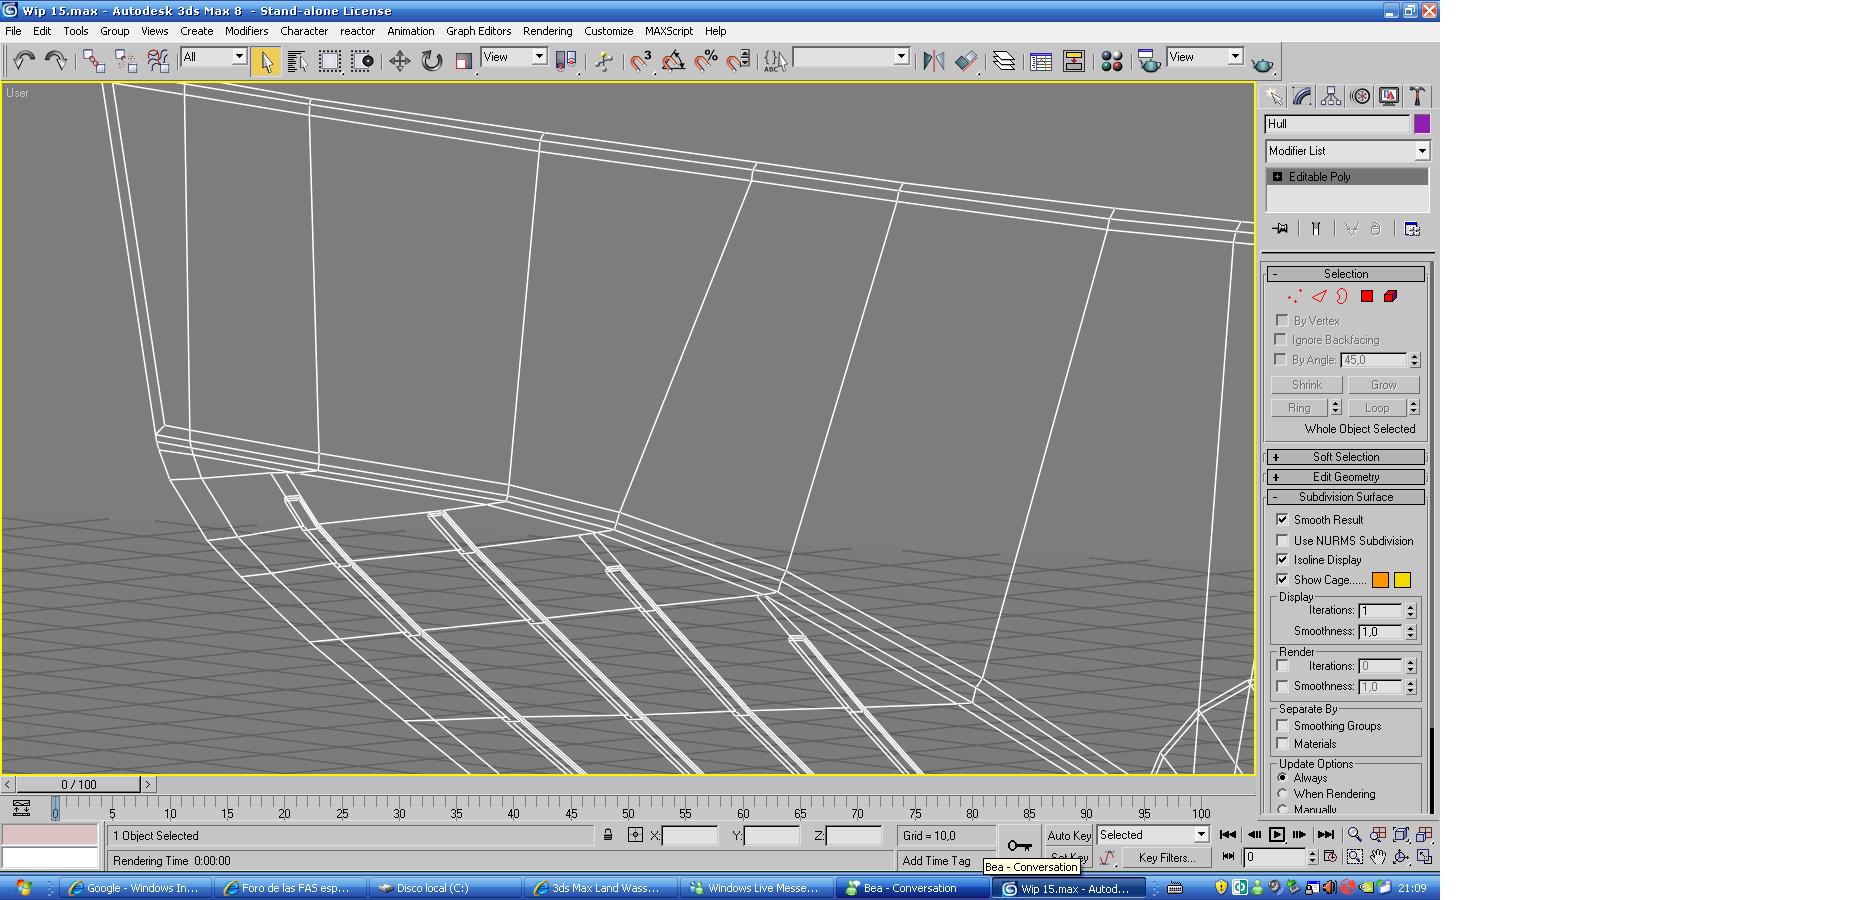Switch to Create command panel tab
Viewport: 1866px width, 900px height.
pyautogui.click(x=1273, y=96)
